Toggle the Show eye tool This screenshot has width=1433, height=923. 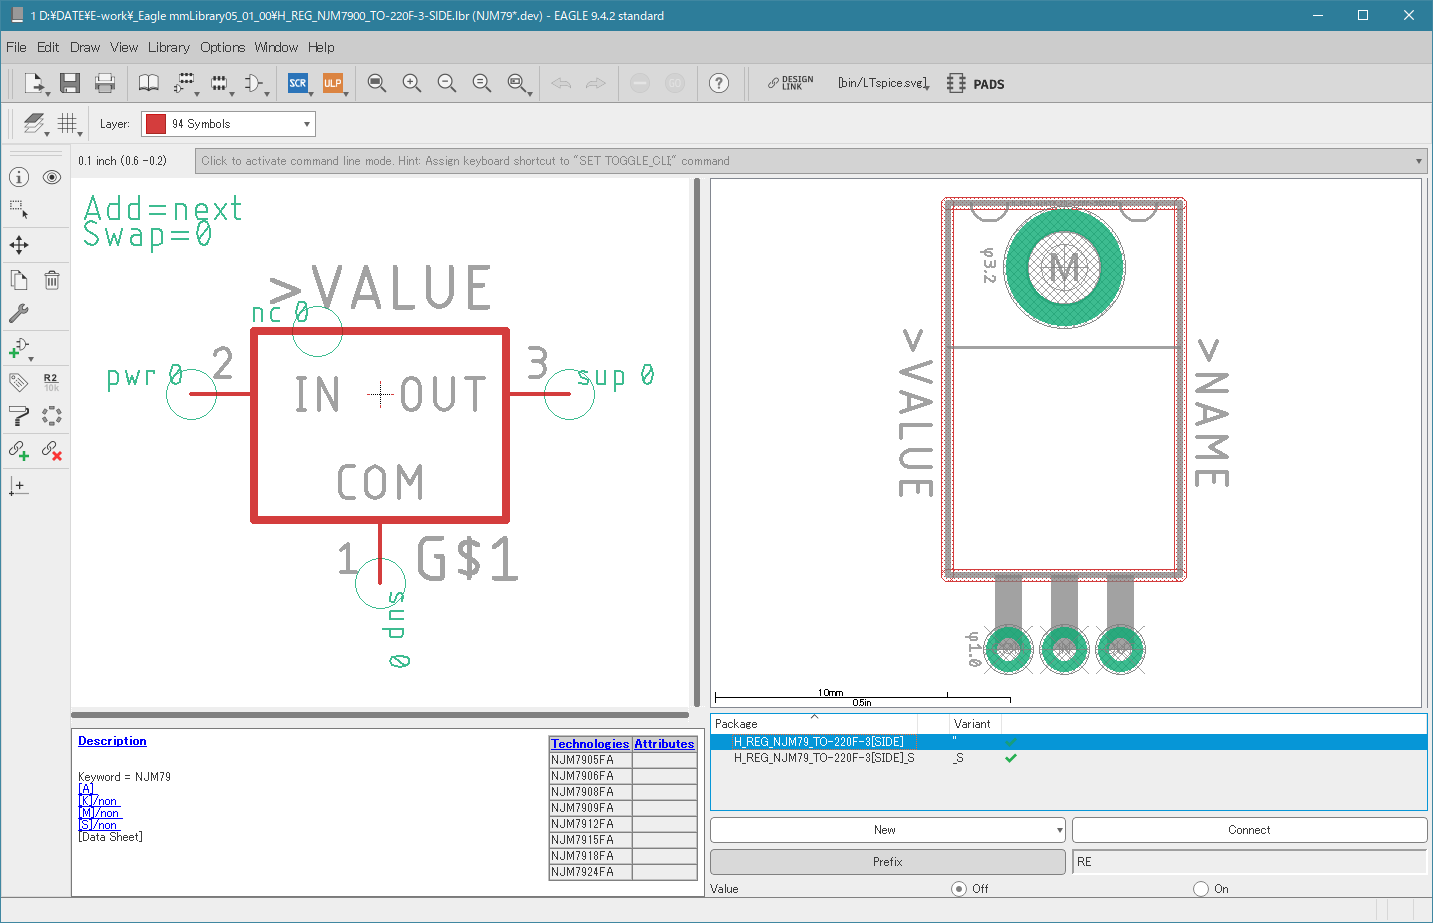click(x=52, y=177)
